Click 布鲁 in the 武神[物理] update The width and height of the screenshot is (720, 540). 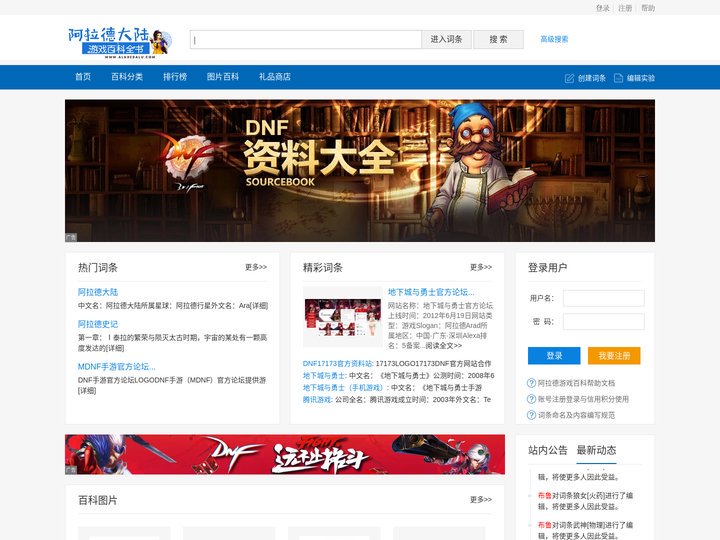[545, 525]
